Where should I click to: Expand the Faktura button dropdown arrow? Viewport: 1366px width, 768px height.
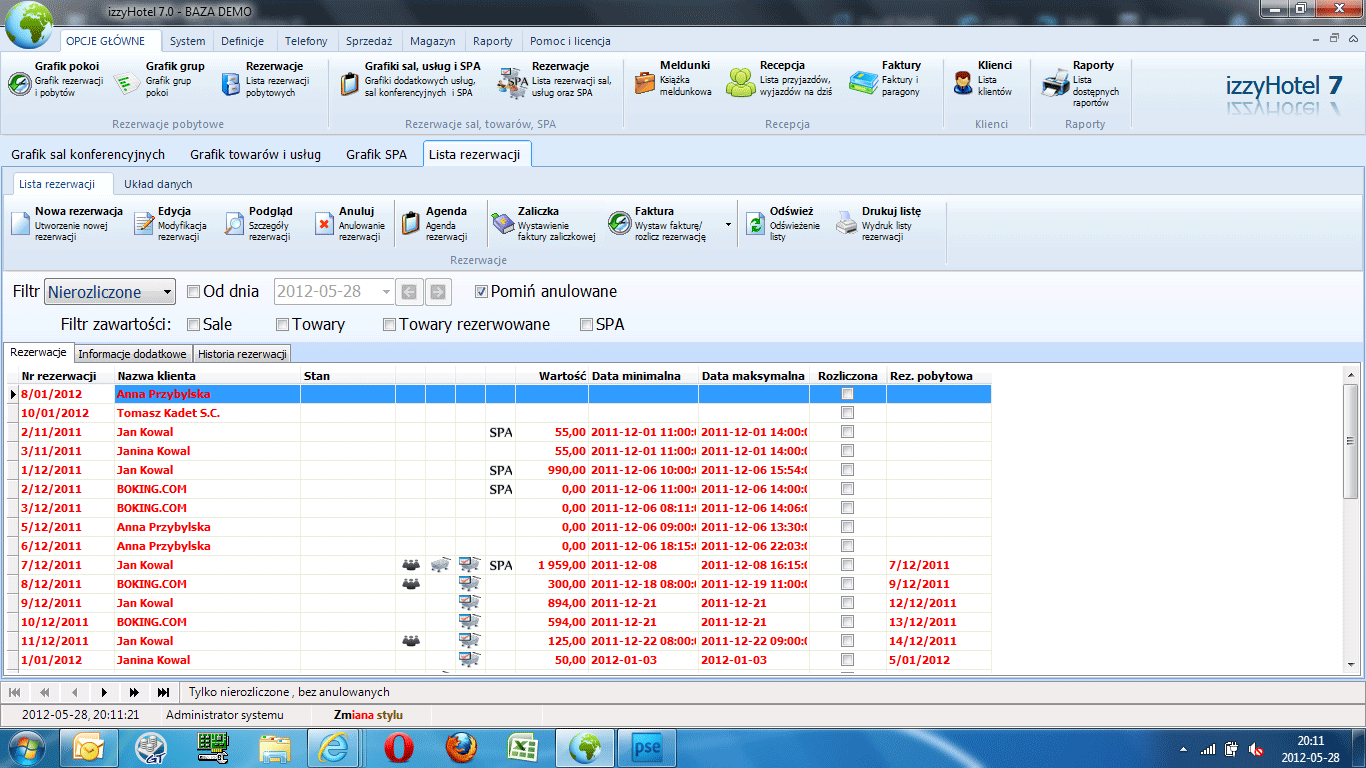728,224
